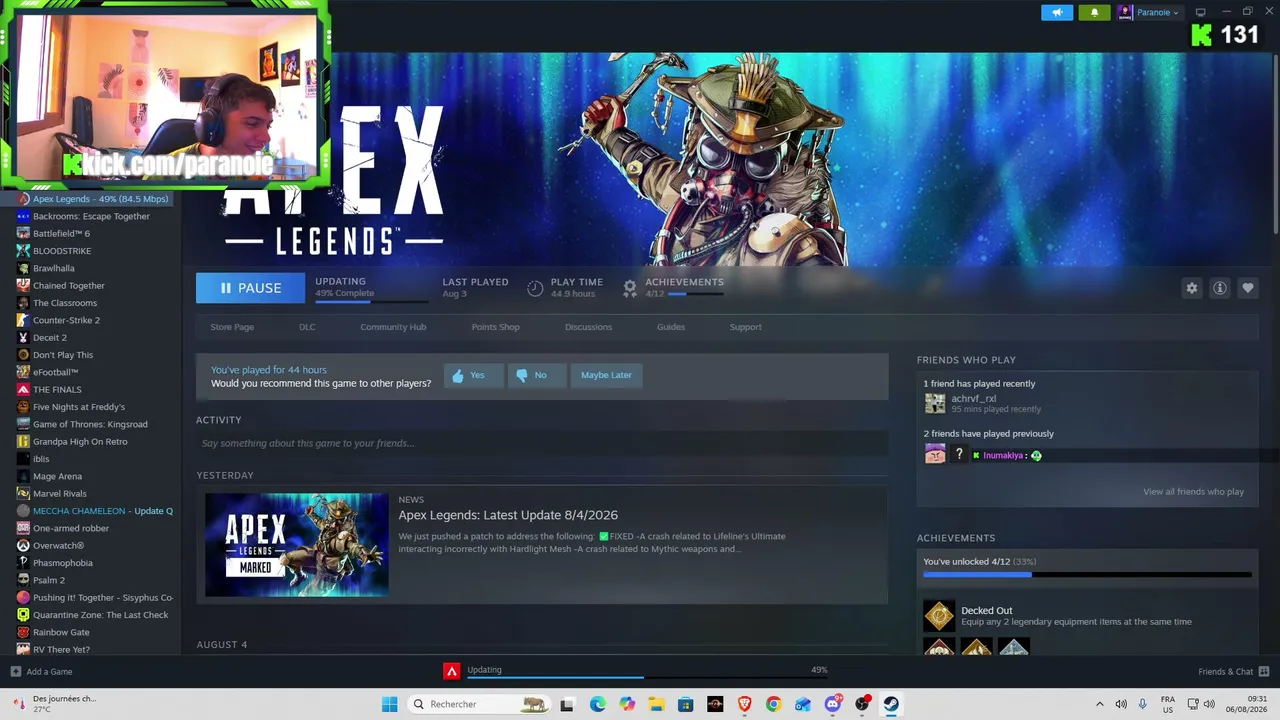Open the Windows Start menu
The height and width of the screenshot is (720, 1280).
(x=389, y=704)
